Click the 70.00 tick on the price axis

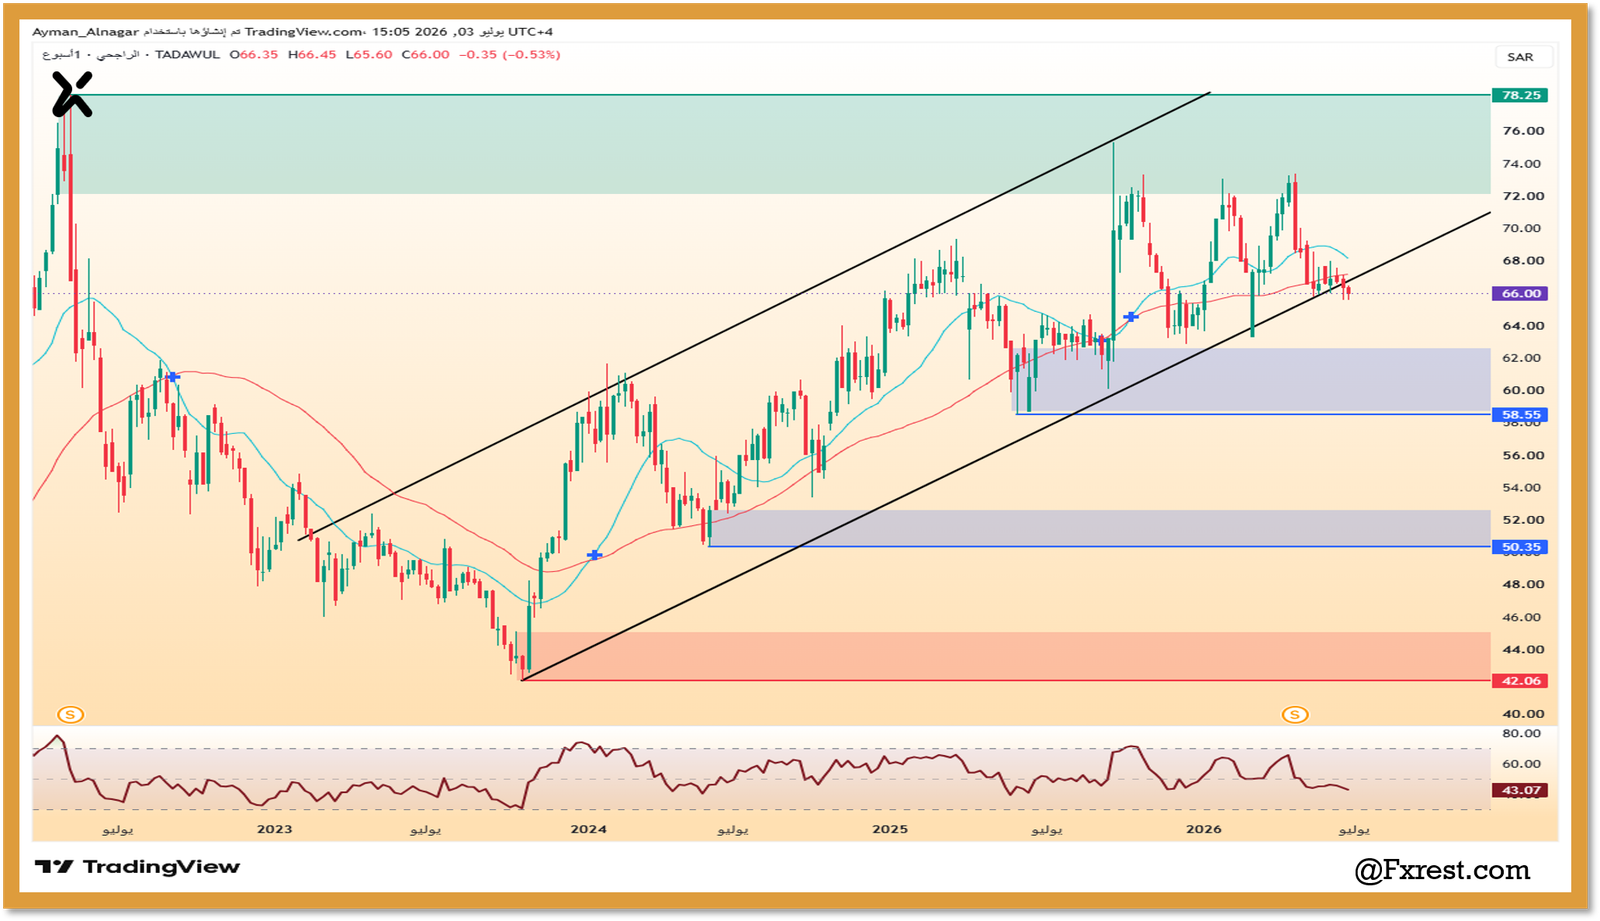click(1523, 228)
